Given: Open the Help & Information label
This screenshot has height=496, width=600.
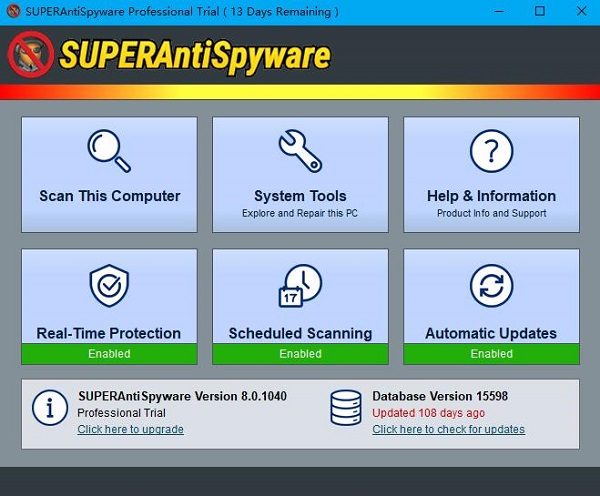Looking at the screenshot, I should 491,196.
